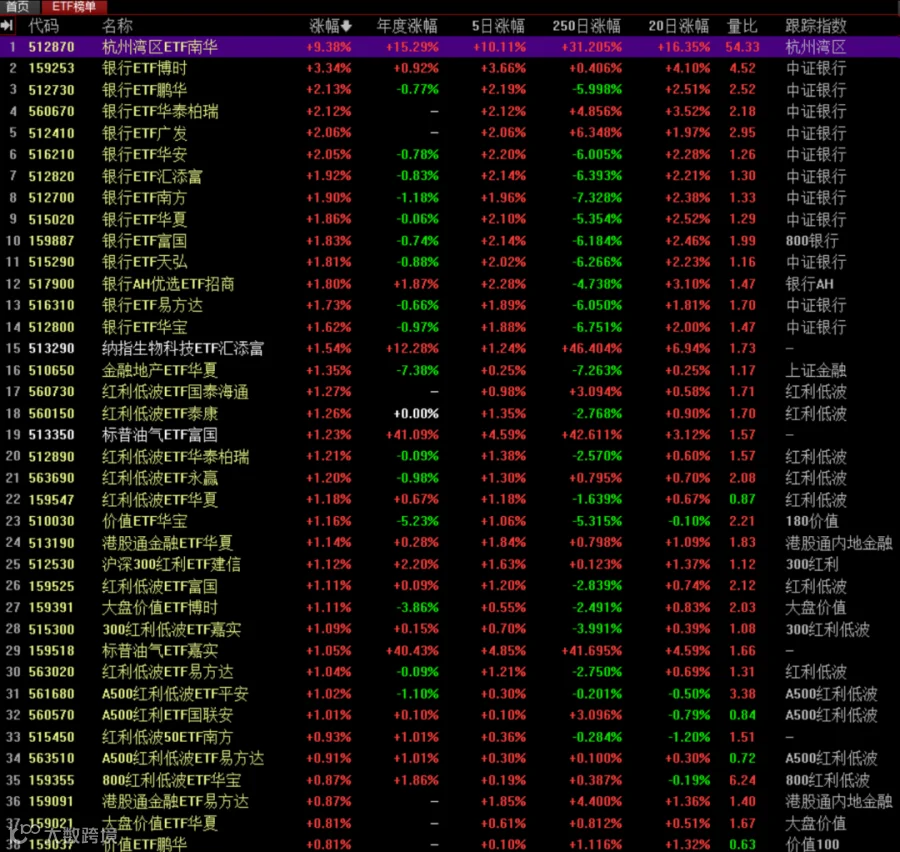Select row 银行ETF博时

pyautogui.click(x=450, y=68)
